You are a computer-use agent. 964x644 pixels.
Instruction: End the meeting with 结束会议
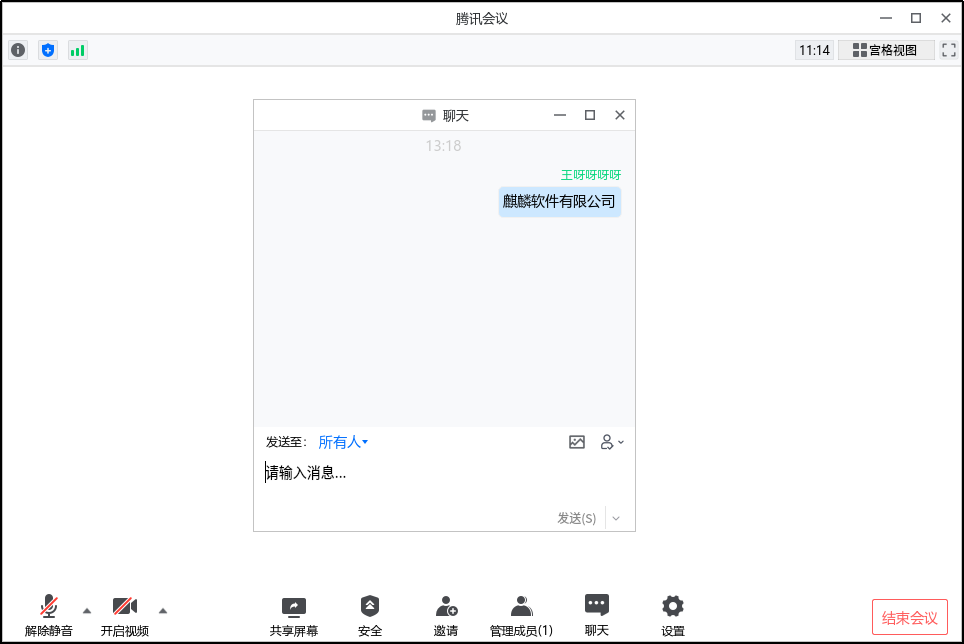point(909,616)
